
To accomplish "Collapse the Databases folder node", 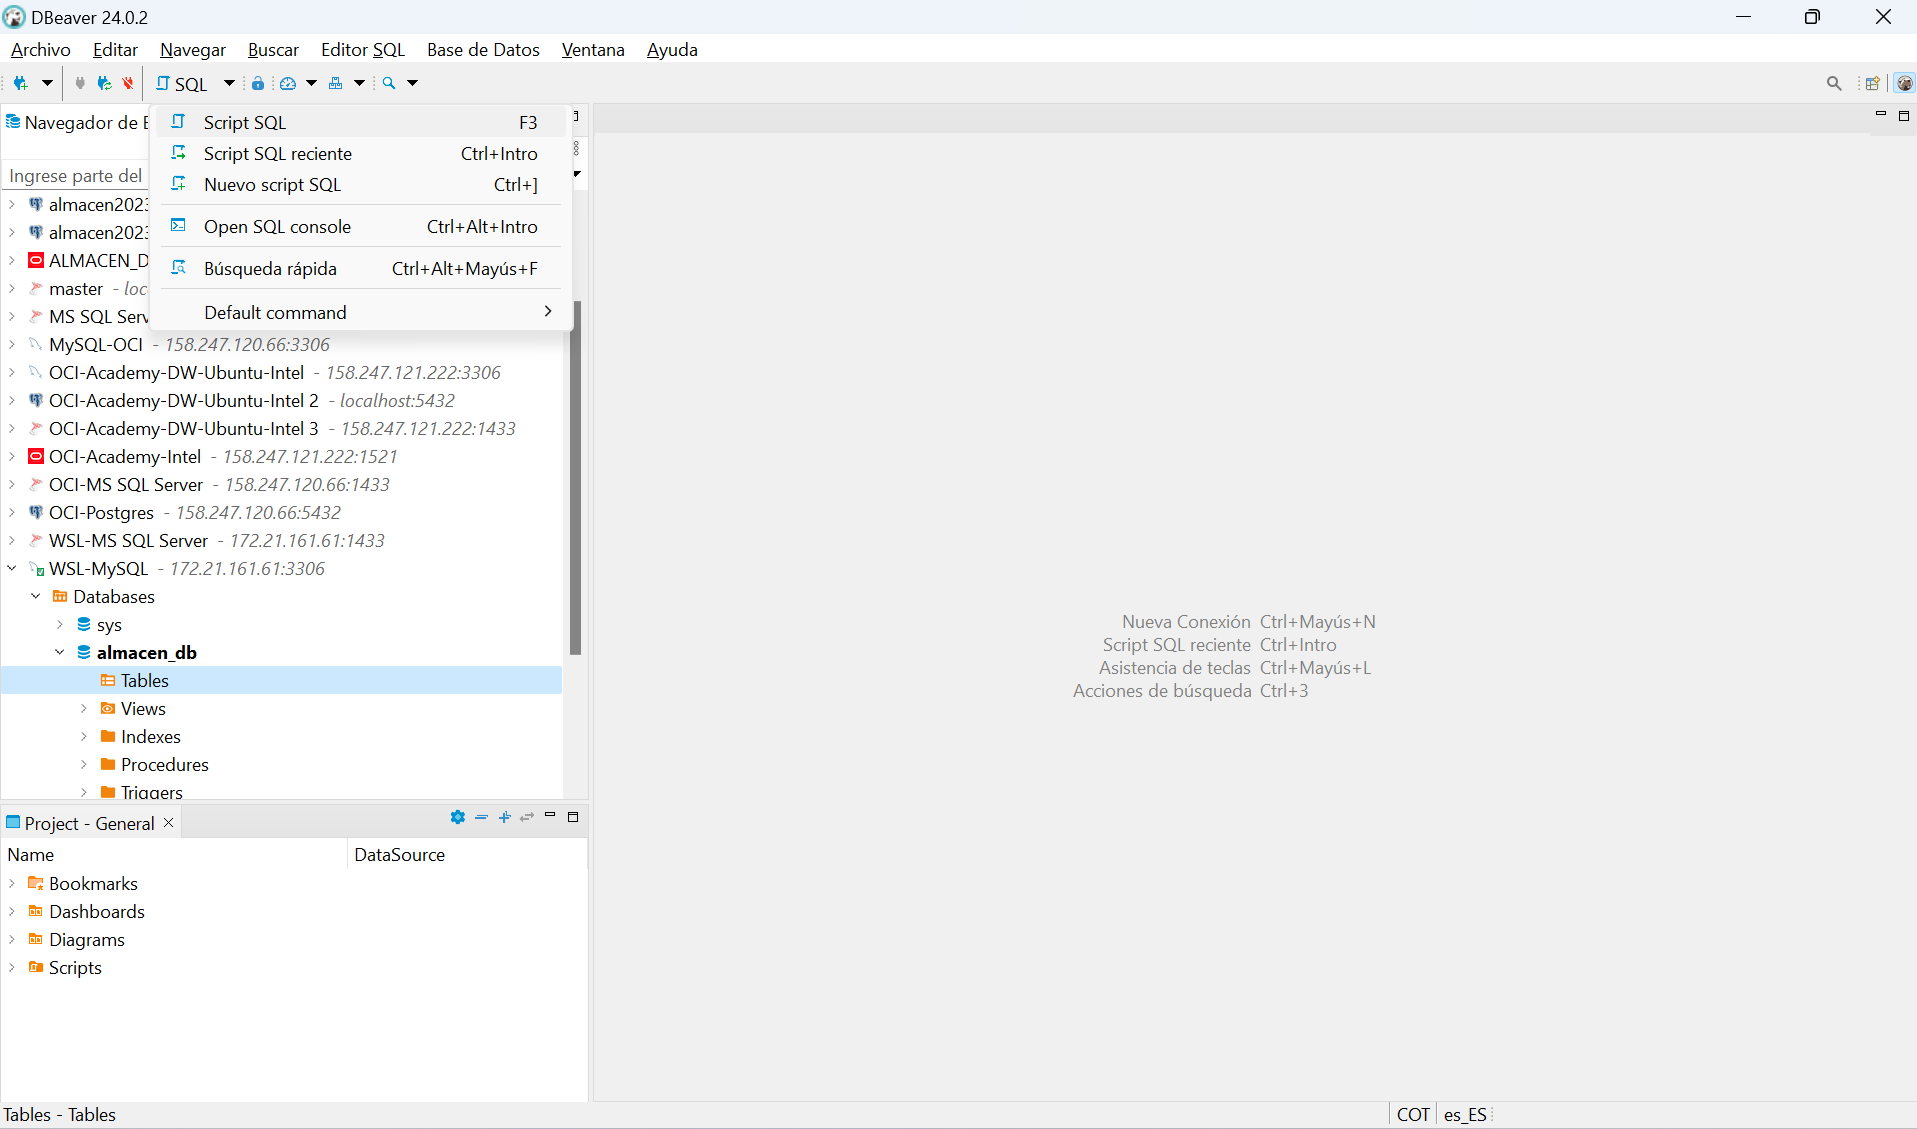I will pos(36,596).
